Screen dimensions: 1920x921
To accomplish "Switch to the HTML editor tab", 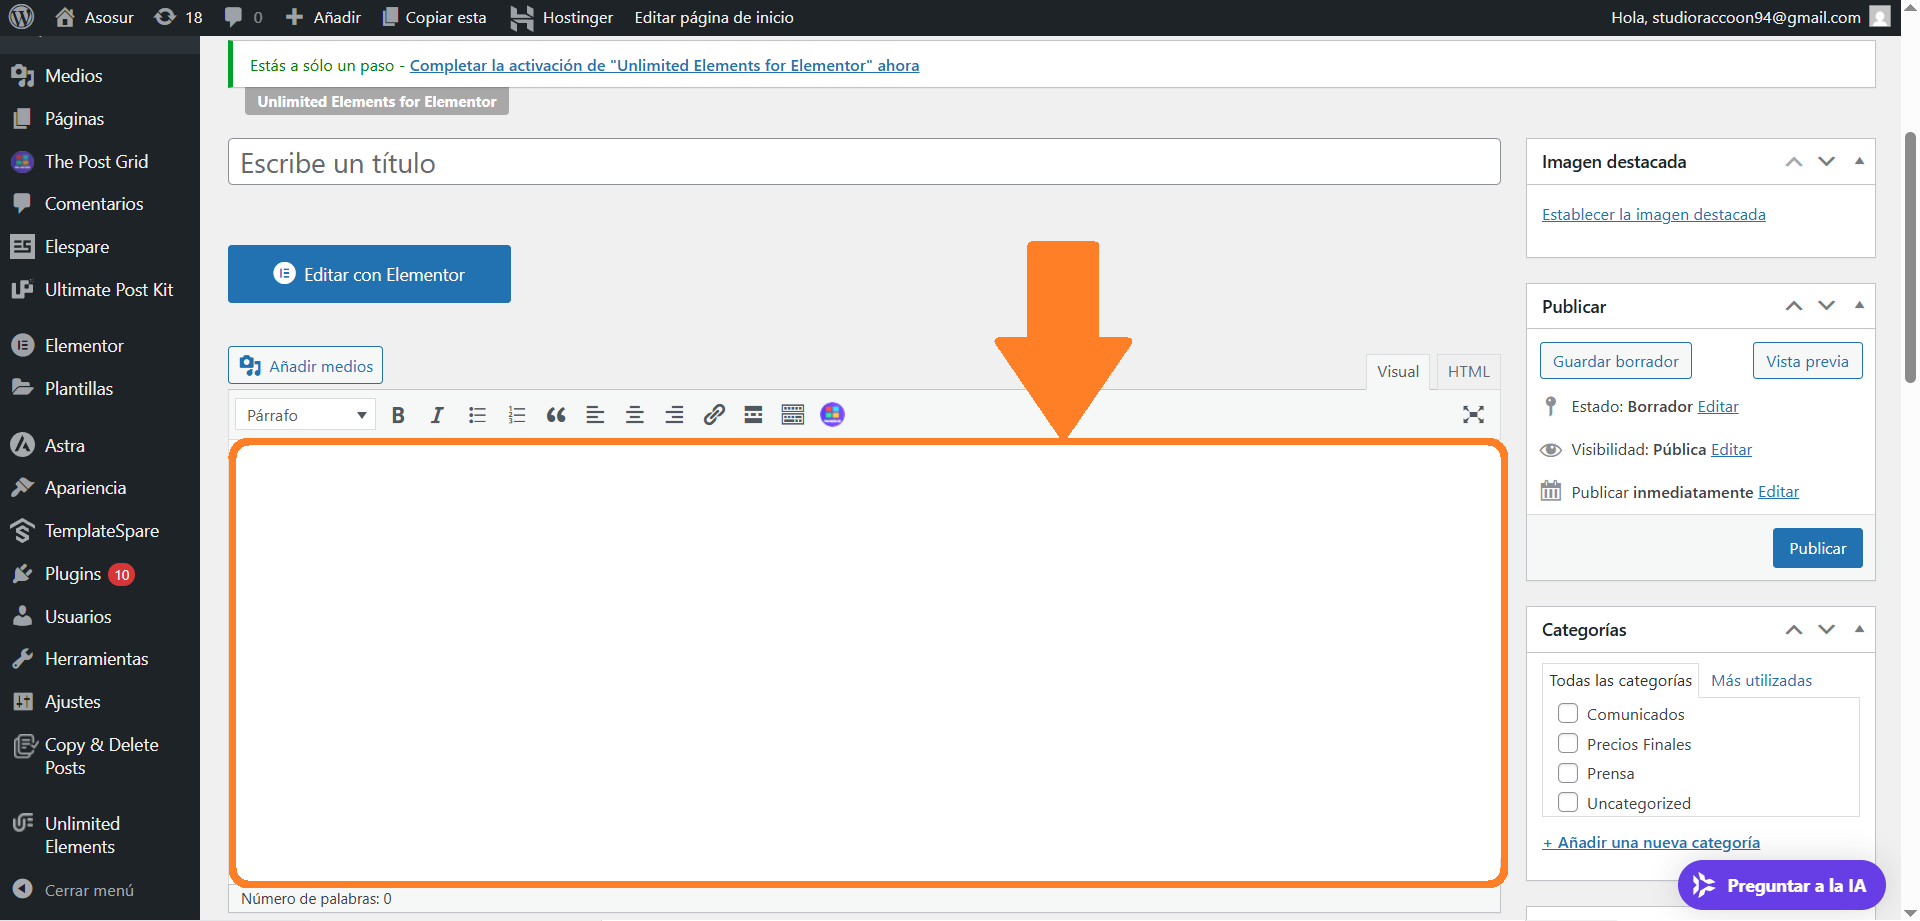I will [x=1468, y=372].
